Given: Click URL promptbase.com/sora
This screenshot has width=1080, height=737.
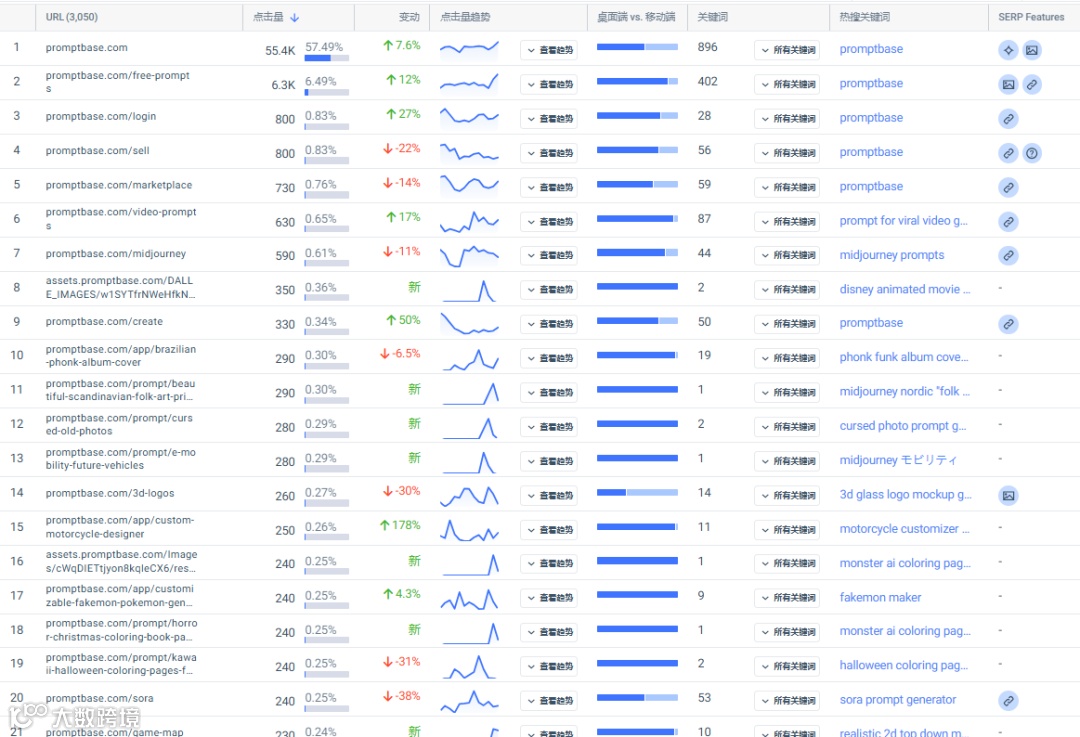Looking at the screenshot, I should coord(99,698).
